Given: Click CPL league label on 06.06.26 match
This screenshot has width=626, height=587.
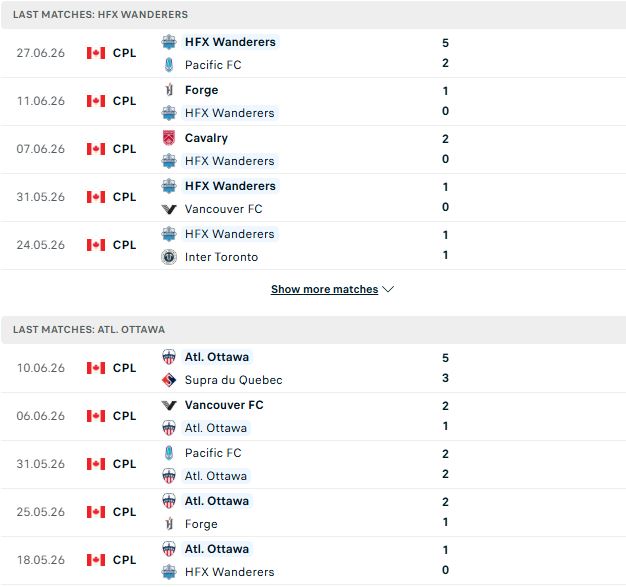Looking at the screenshot, I should click(x=124, y=416).
